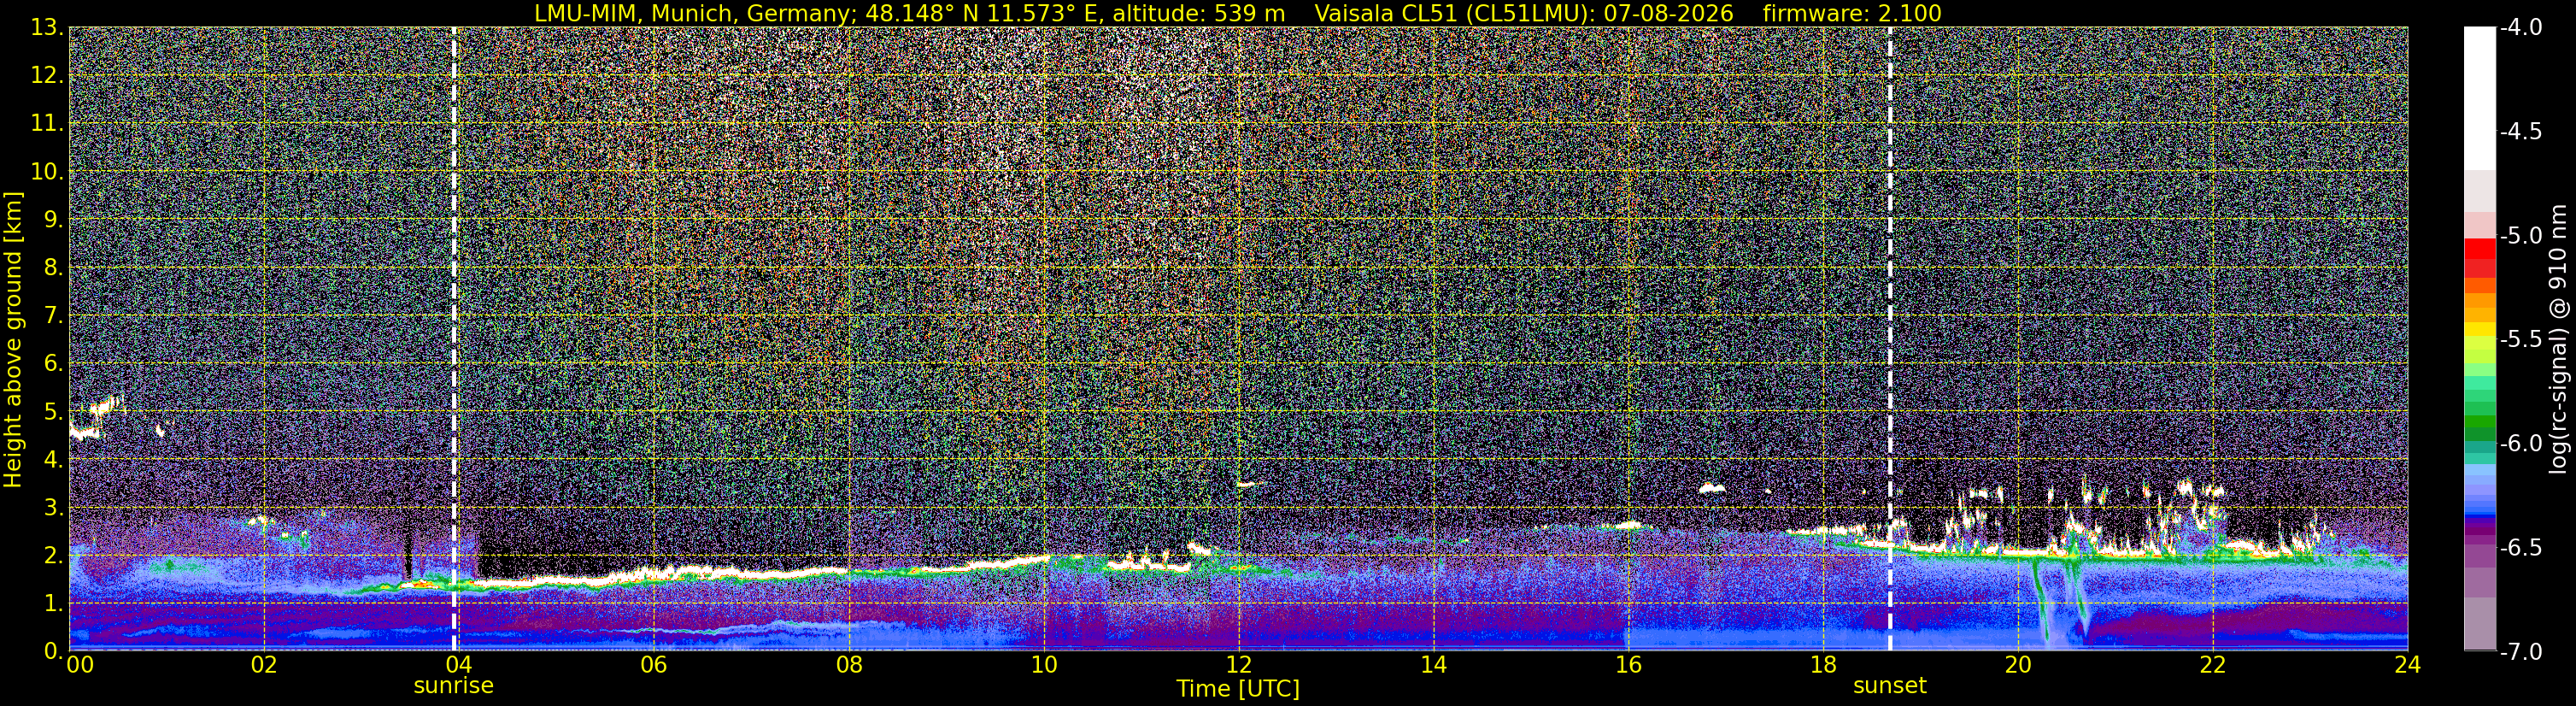Select the yellow band of the colorbar
2576x706 pixels.
click(x=2479, y=329)
